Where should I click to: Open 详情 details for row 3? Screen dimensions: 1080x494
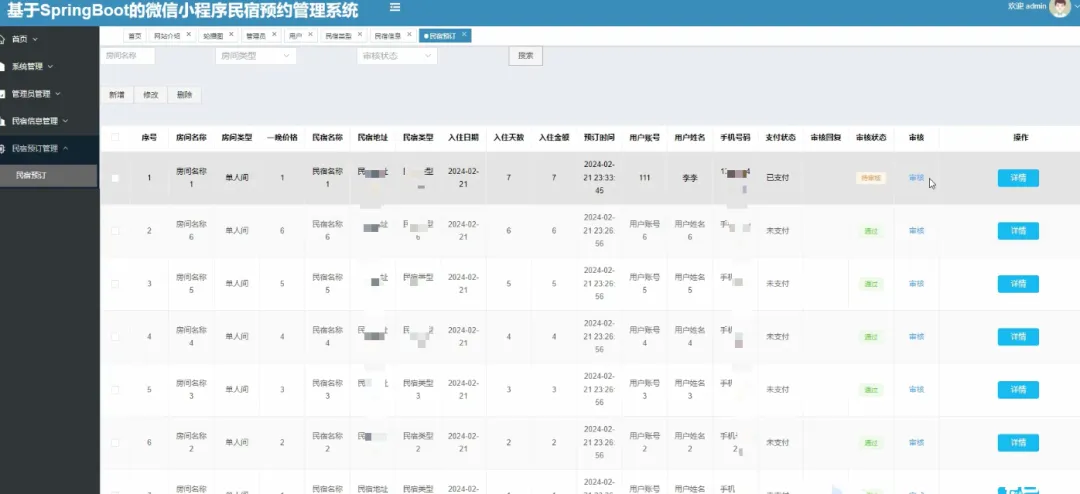[1018, 284]
